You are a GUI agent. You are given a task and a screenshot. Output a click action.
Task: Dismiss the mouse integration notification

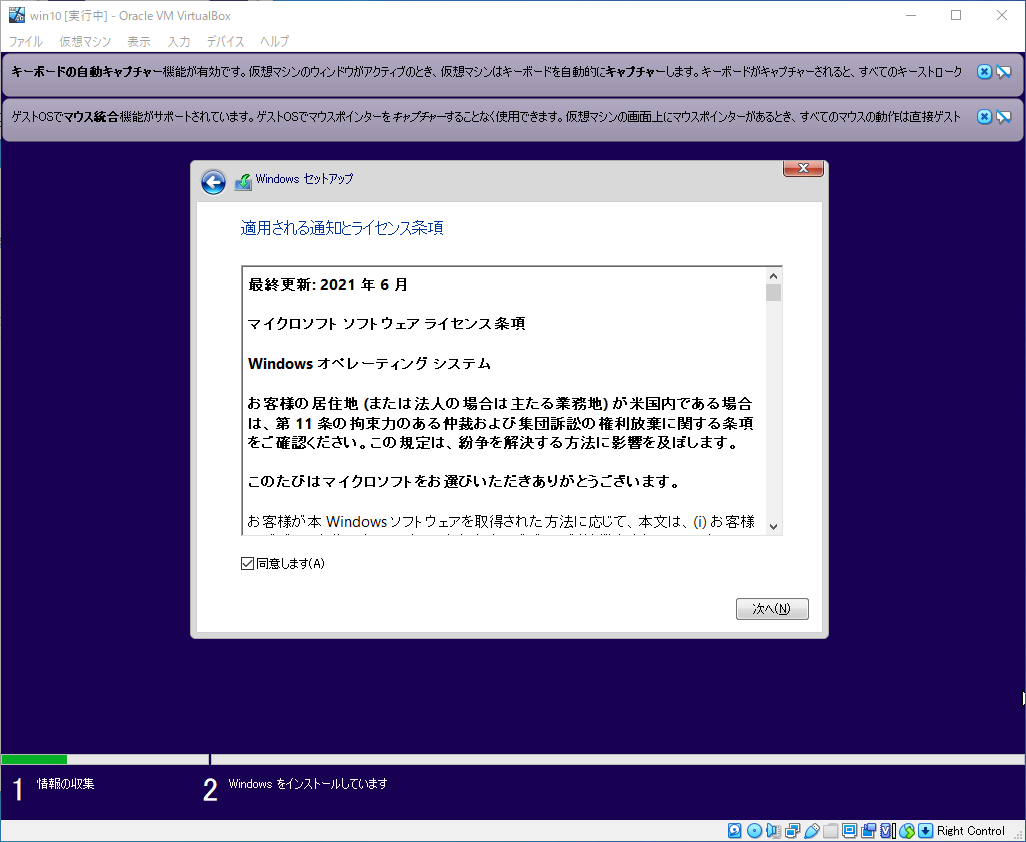[x=984, y=116]
